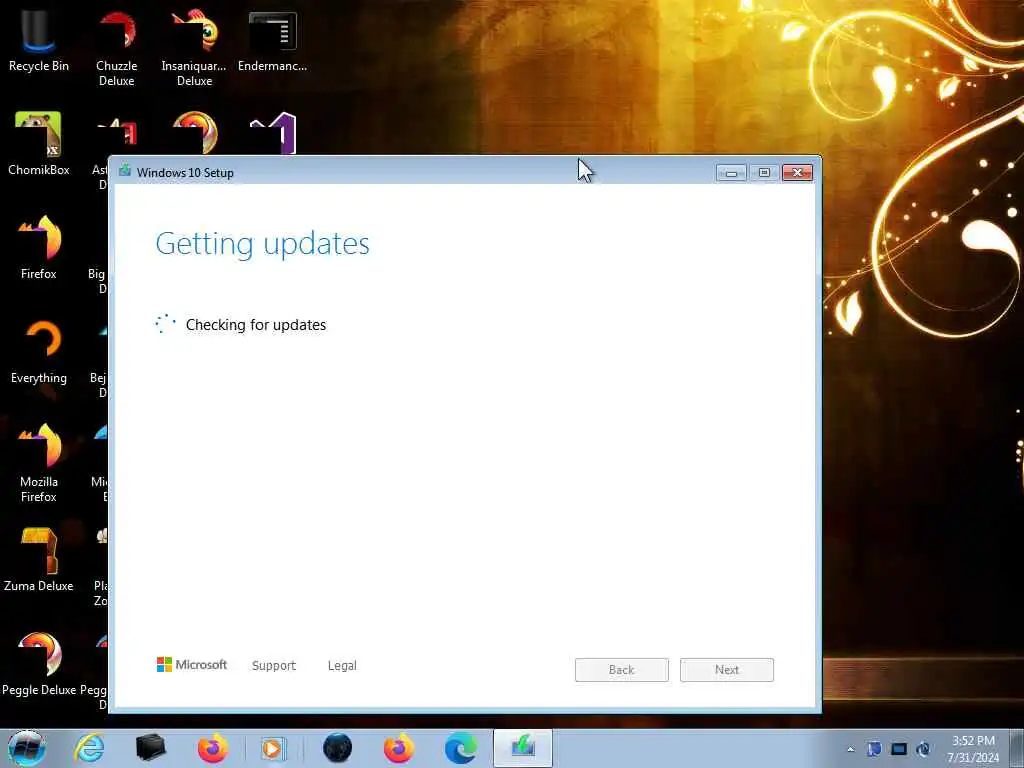Screen dimensions: 1024x768
Task: Open Firefox taskbar icon beside Media Player
Action: coord(212,748)
